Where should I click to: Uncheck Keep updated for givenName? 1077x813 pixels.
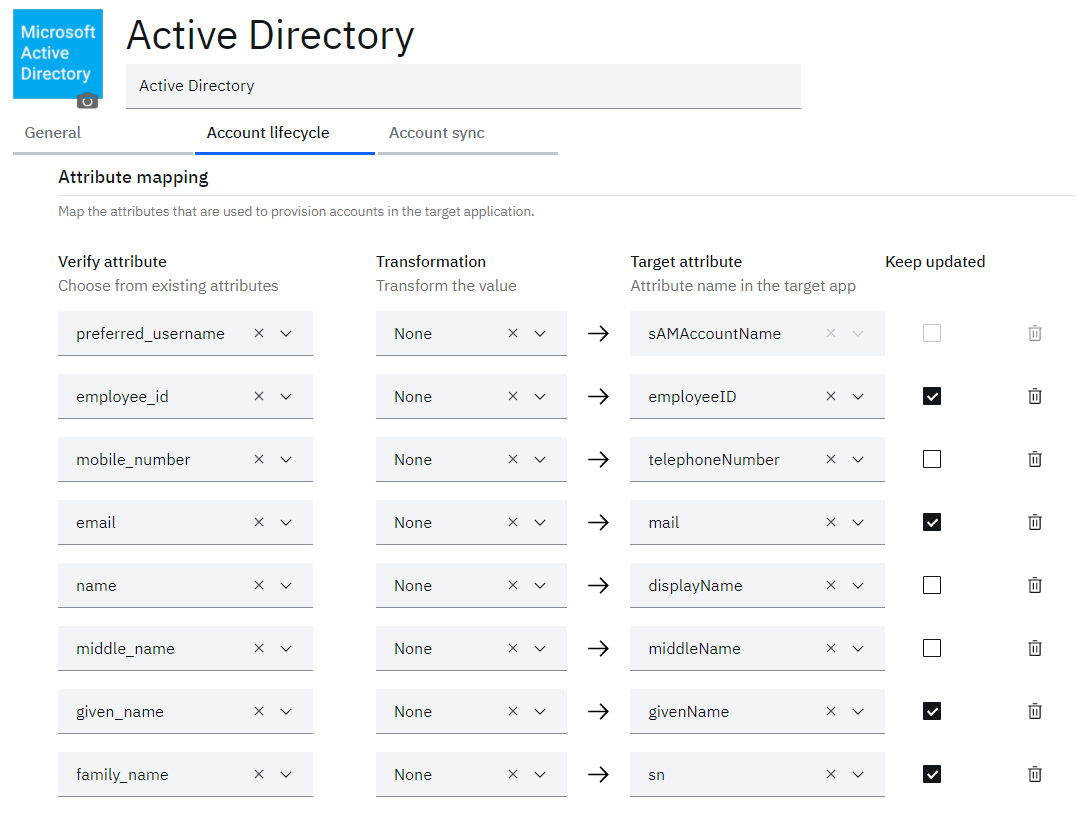pos(932,711)
